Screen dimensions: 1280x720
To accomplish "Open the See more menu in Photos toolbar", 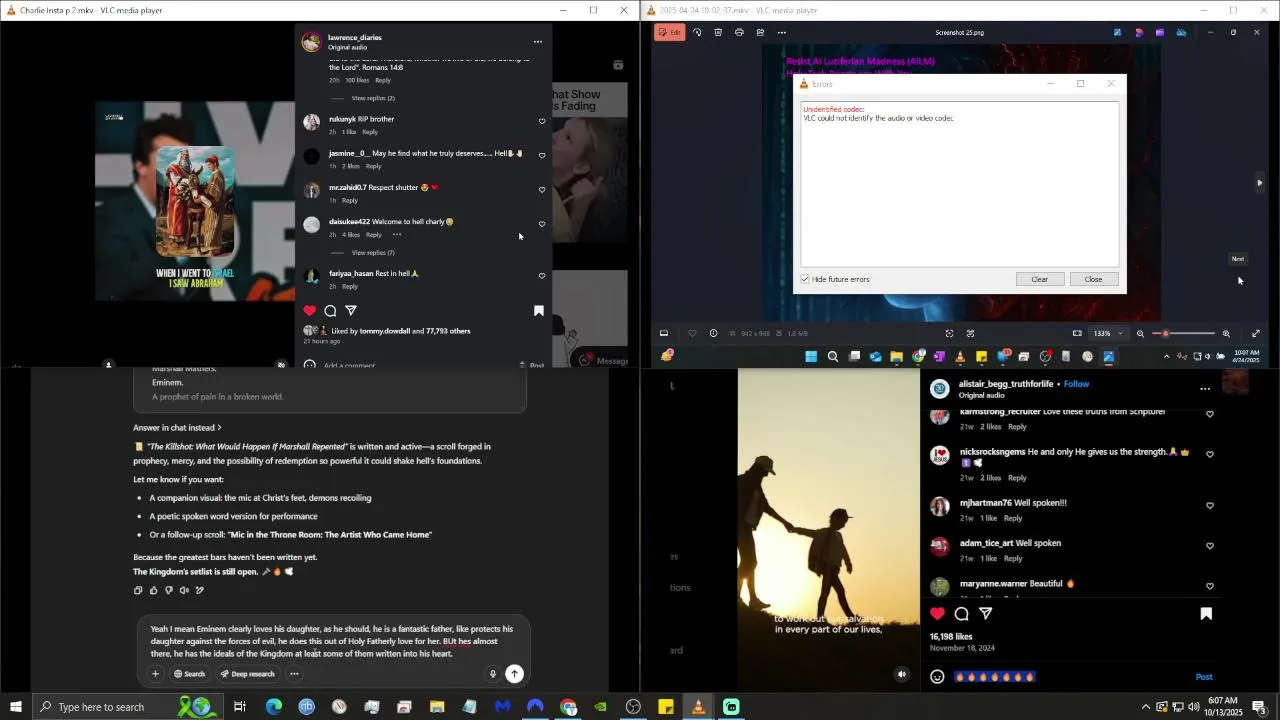I will (782, 32).
